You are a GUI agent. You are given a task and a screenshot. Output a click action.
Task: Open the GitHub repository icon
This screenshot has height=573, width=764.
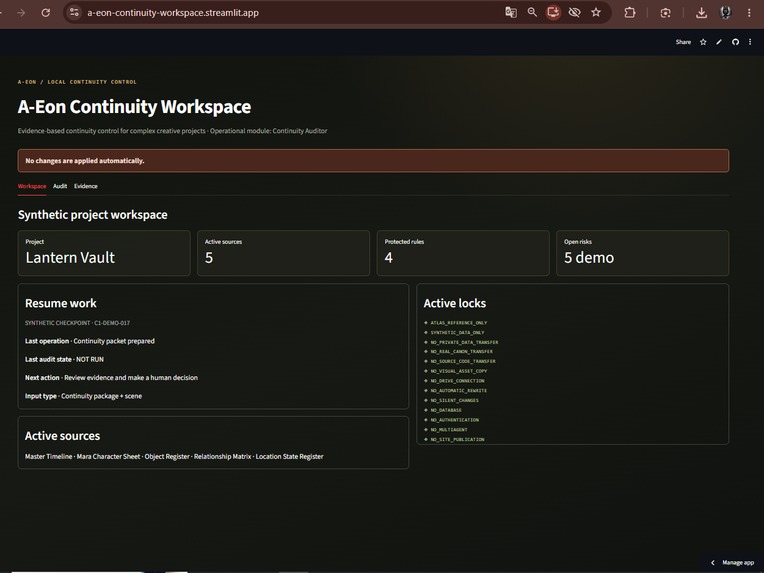[735, 42]
